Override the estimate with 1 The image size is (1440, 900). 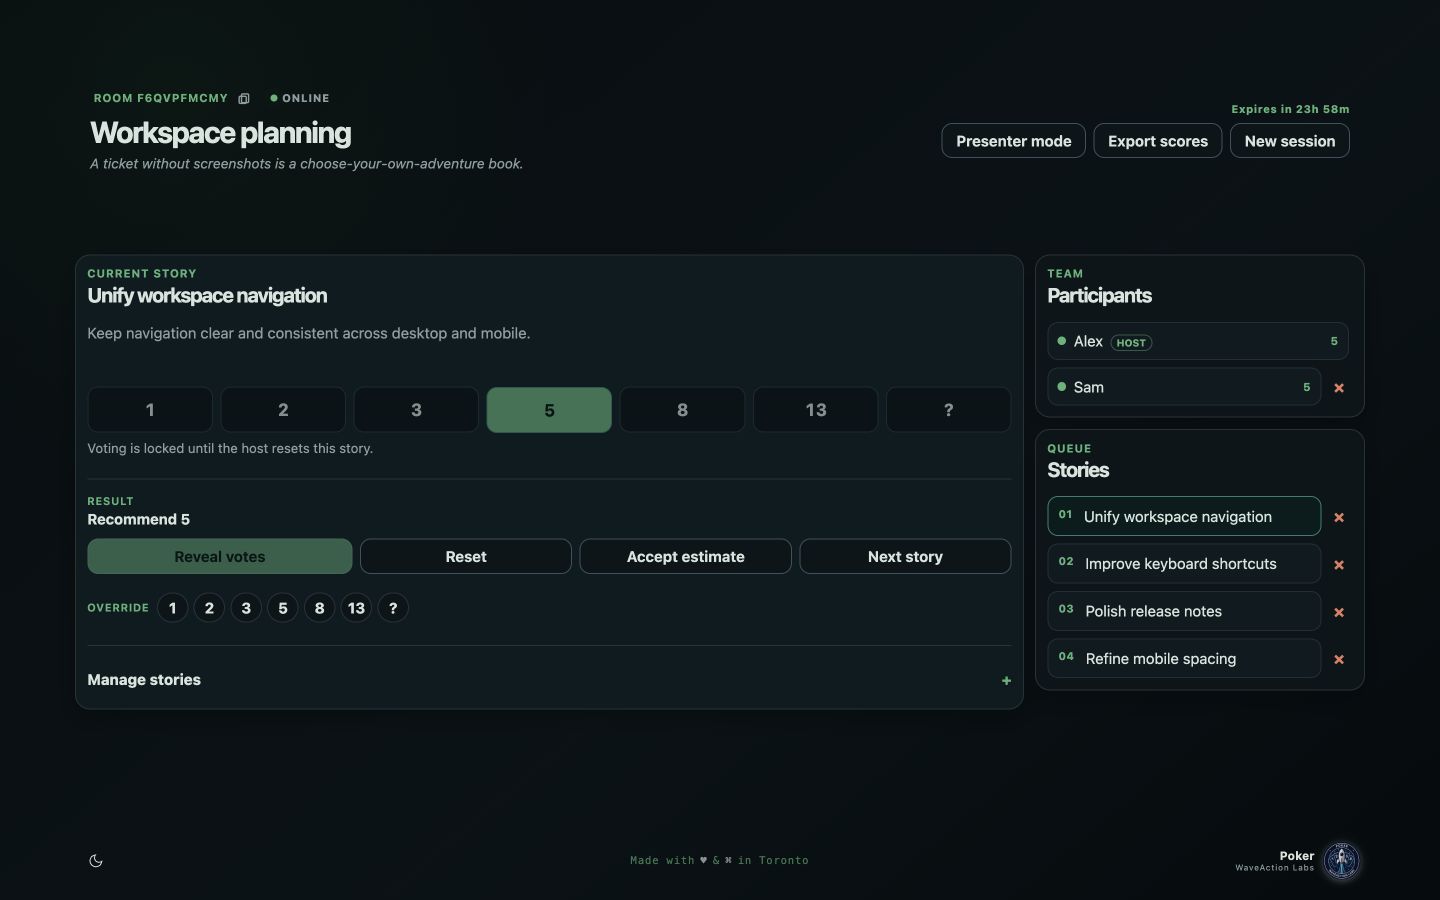[x=173, y=608]
